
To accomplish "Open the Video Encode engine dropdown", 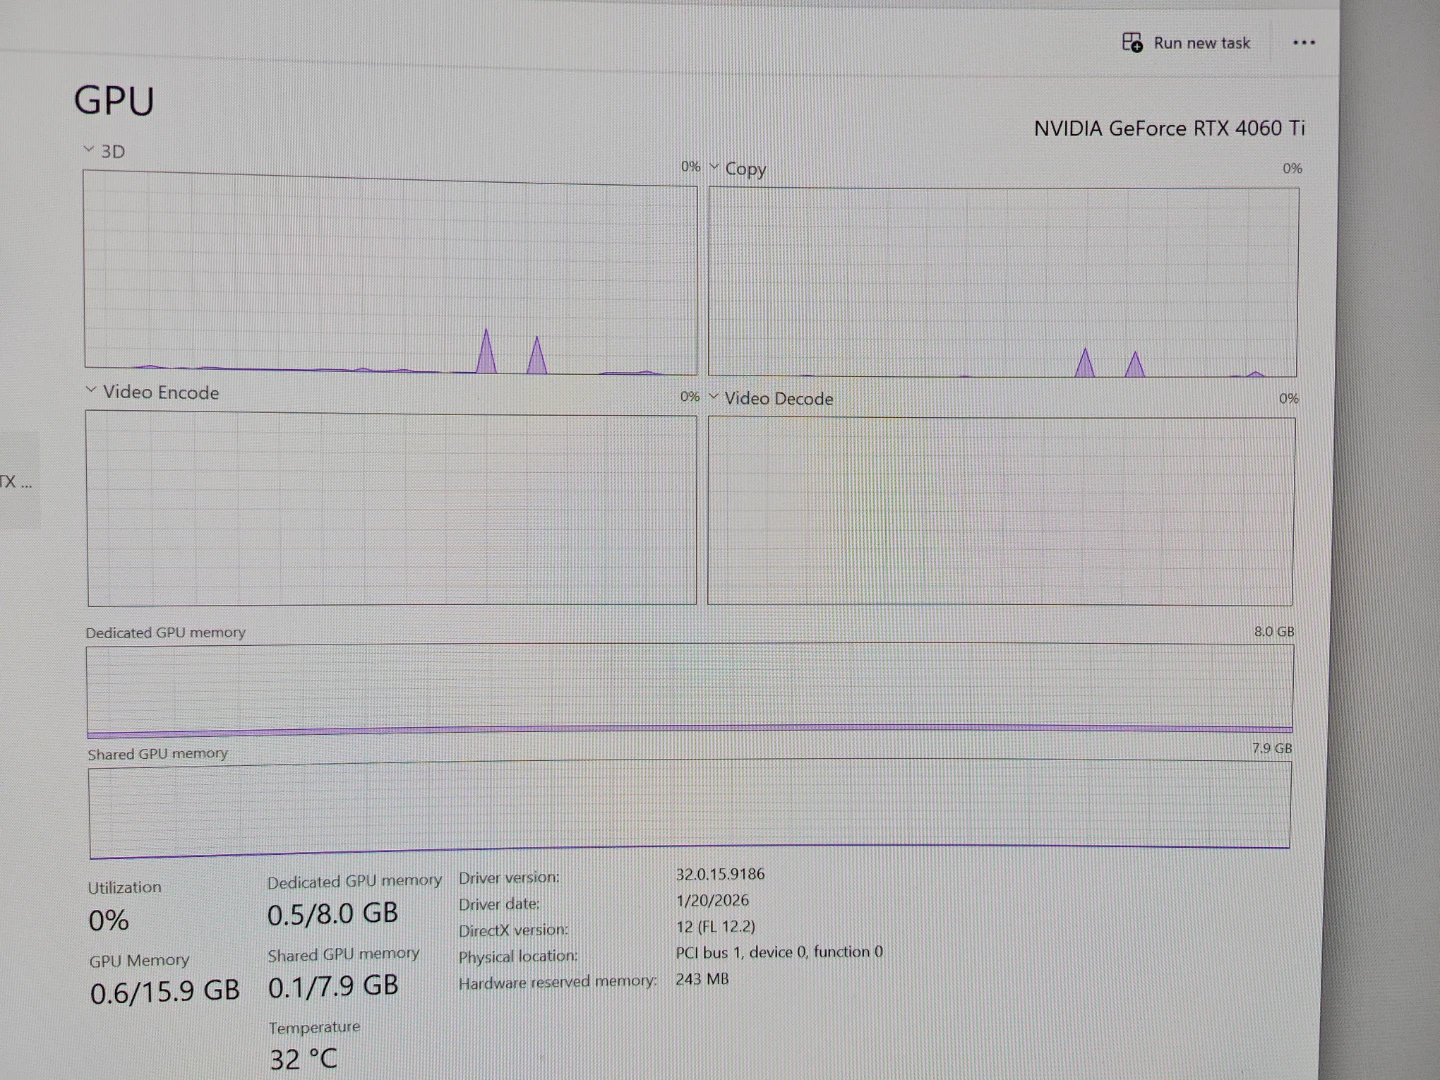I will [x=91, y=390].
